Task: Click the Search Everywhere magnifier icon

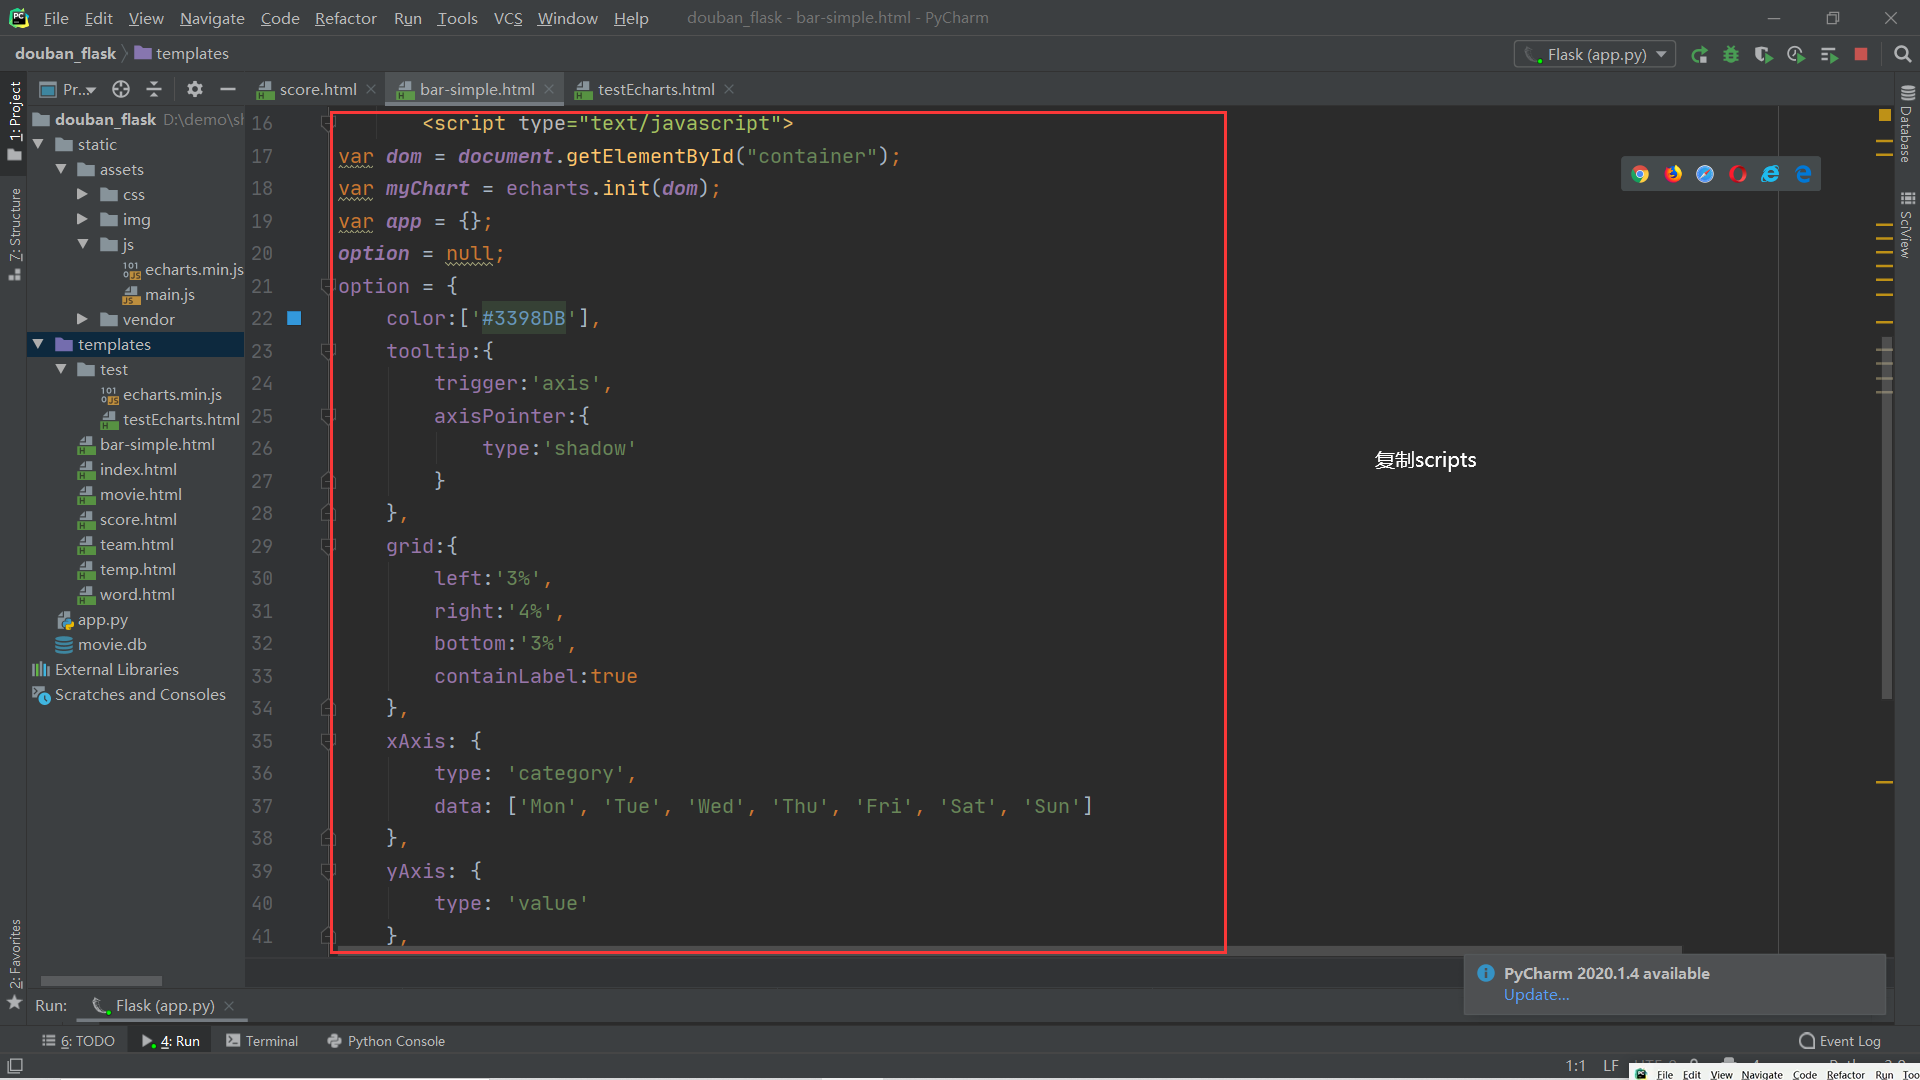Action: click(1902, 55)
